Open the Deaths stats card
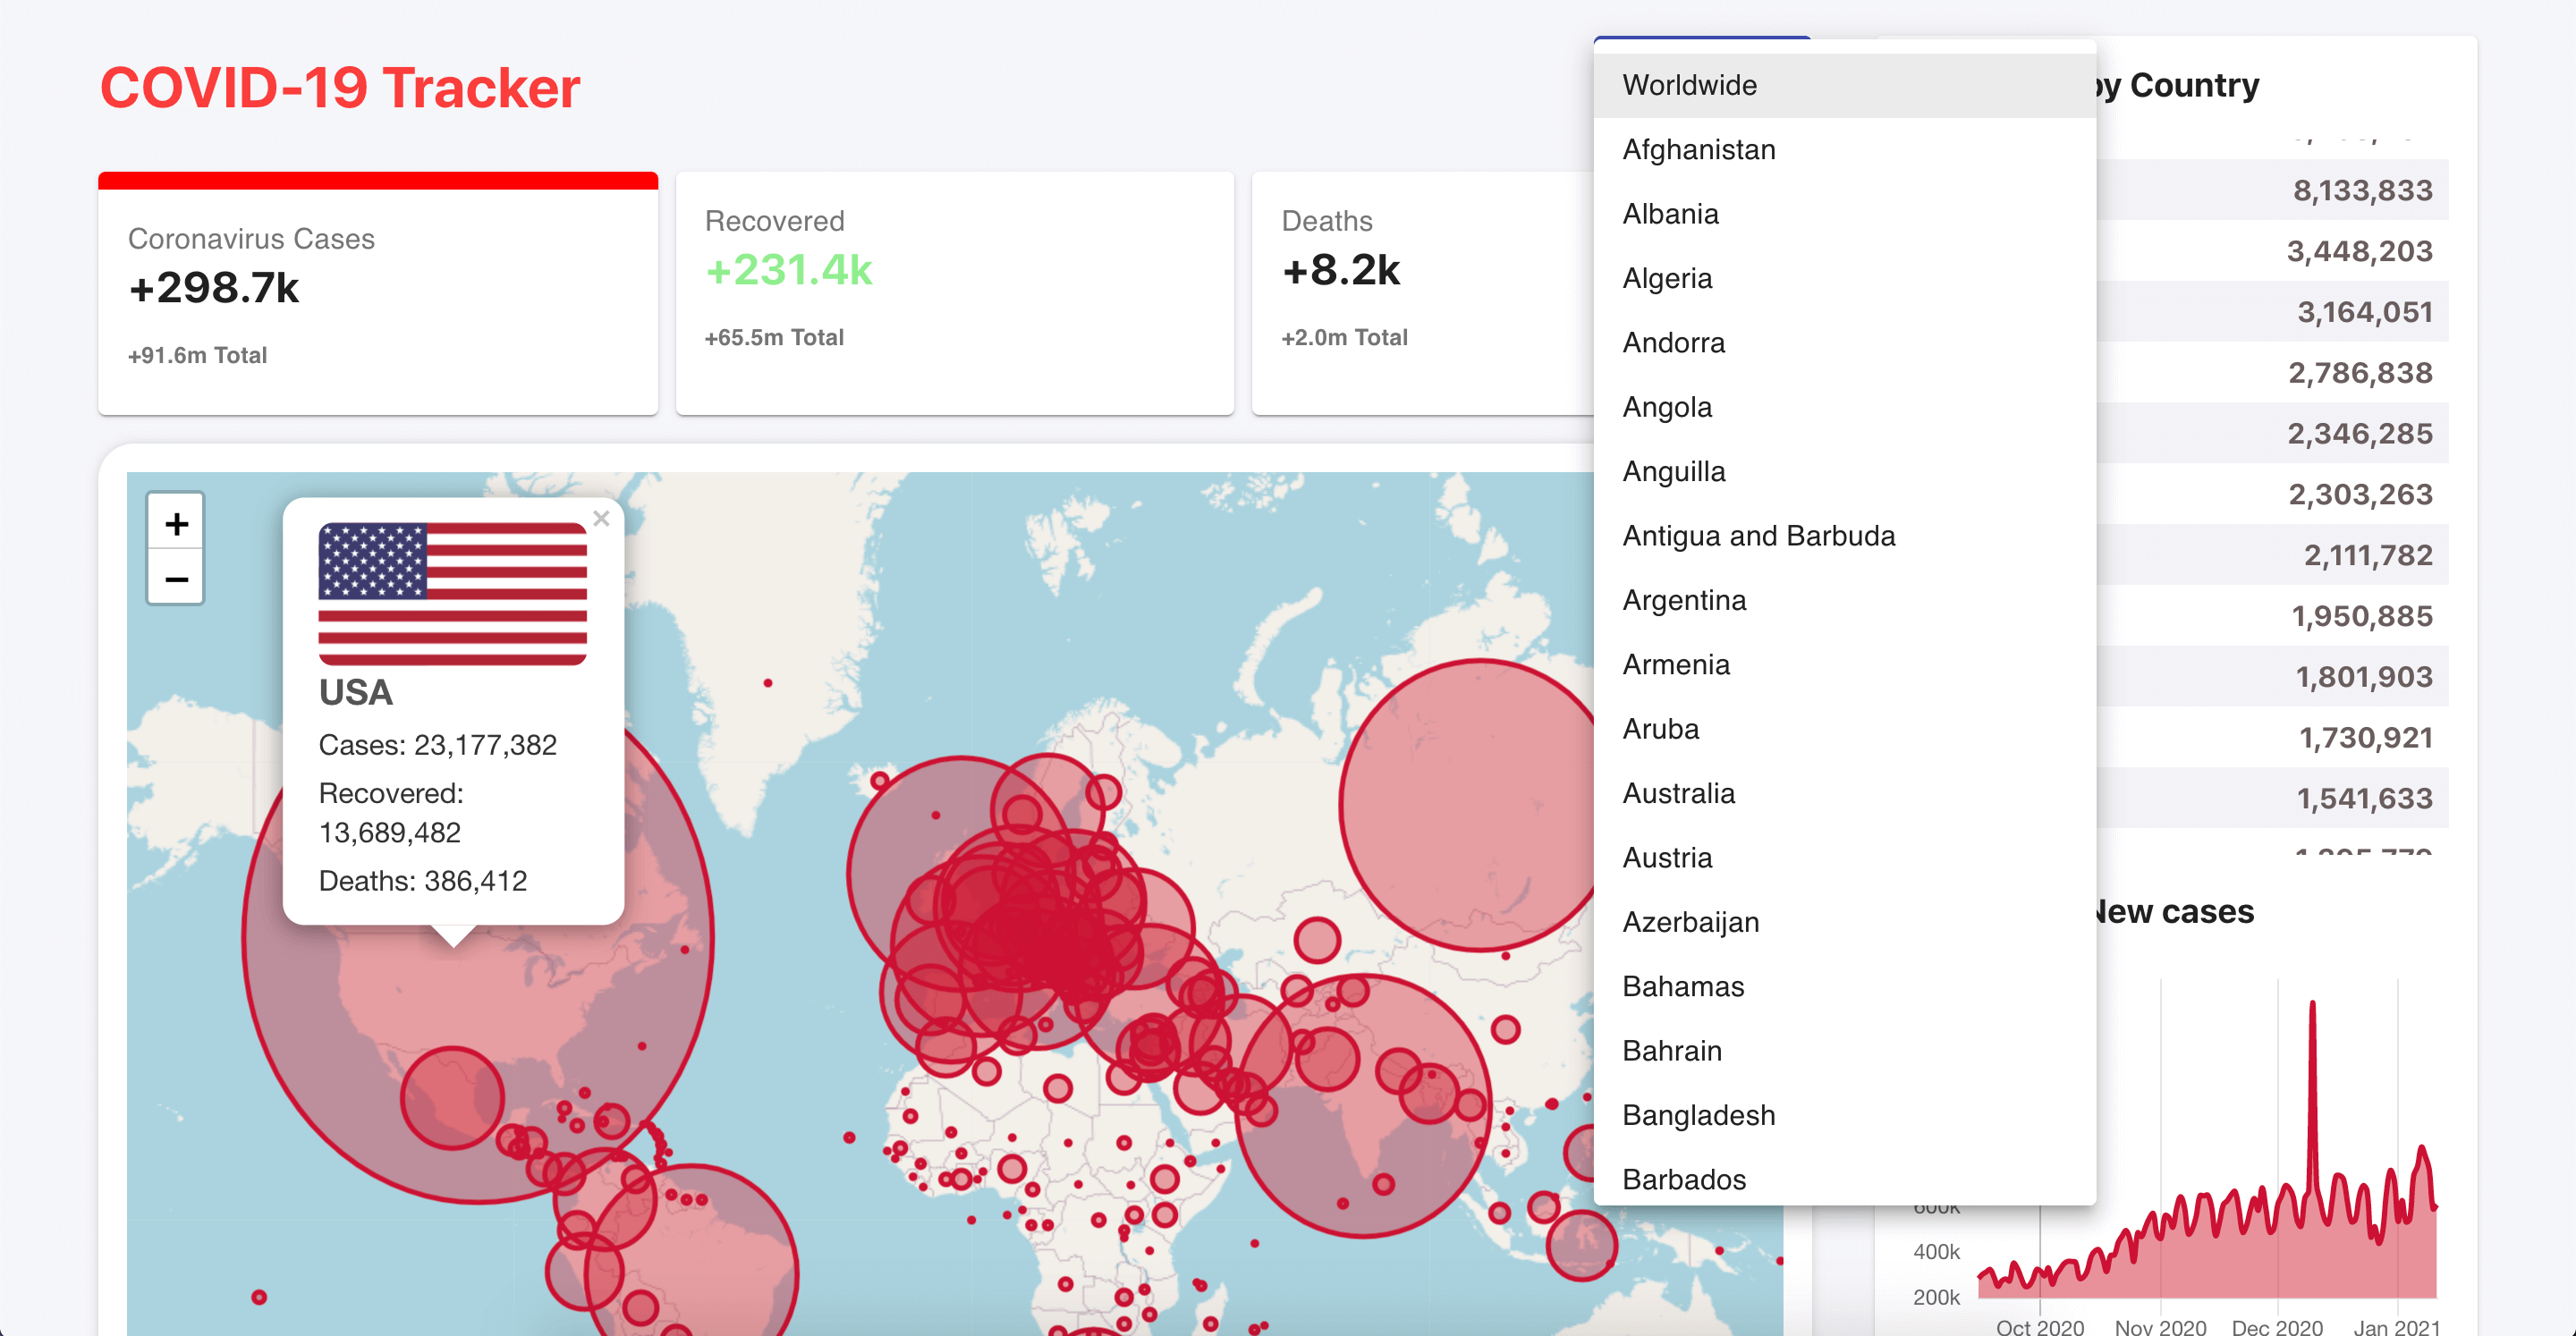The image size is (2576, 1336). tap(1422, 294)
